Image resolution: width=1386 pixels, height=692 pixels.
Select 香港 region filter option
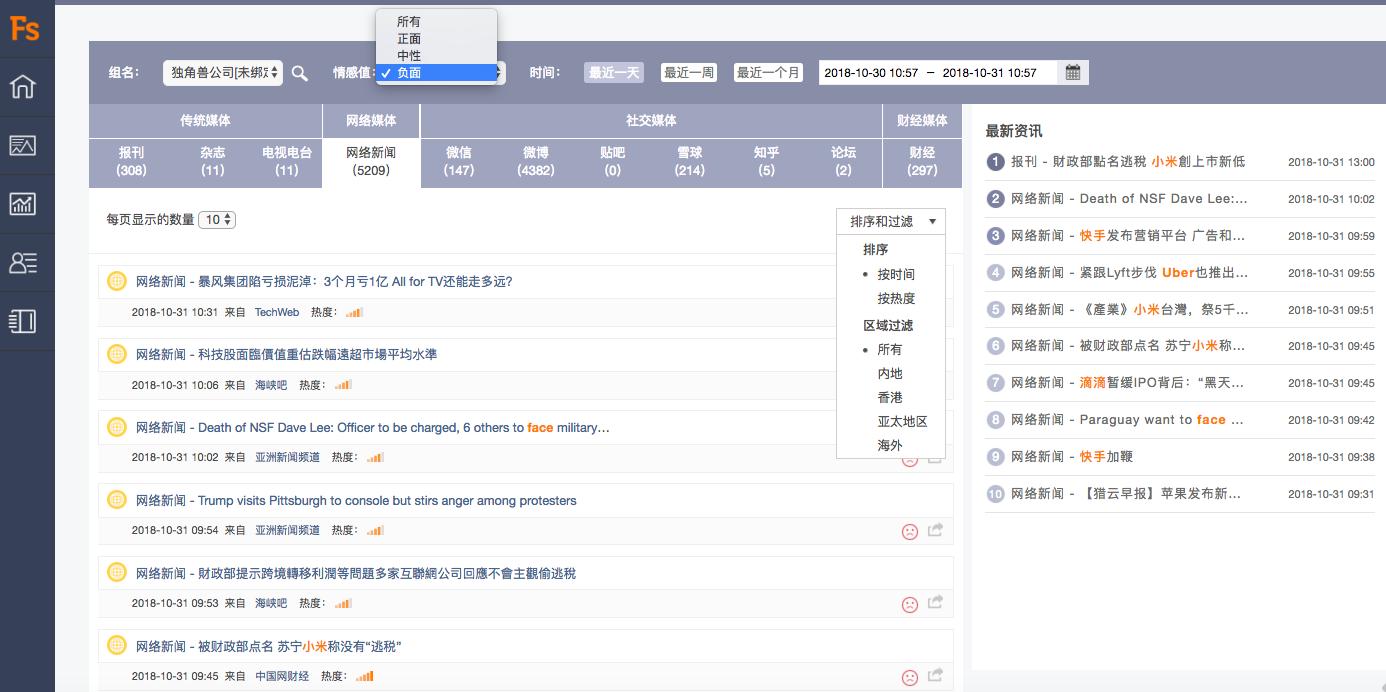point(890,397)
